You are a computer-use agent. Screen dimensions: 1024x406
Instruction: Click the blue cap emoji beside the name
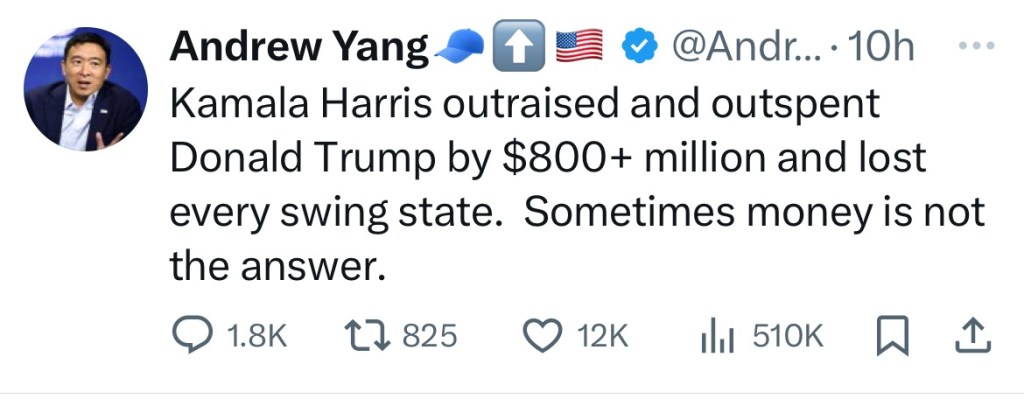[460, 47]
